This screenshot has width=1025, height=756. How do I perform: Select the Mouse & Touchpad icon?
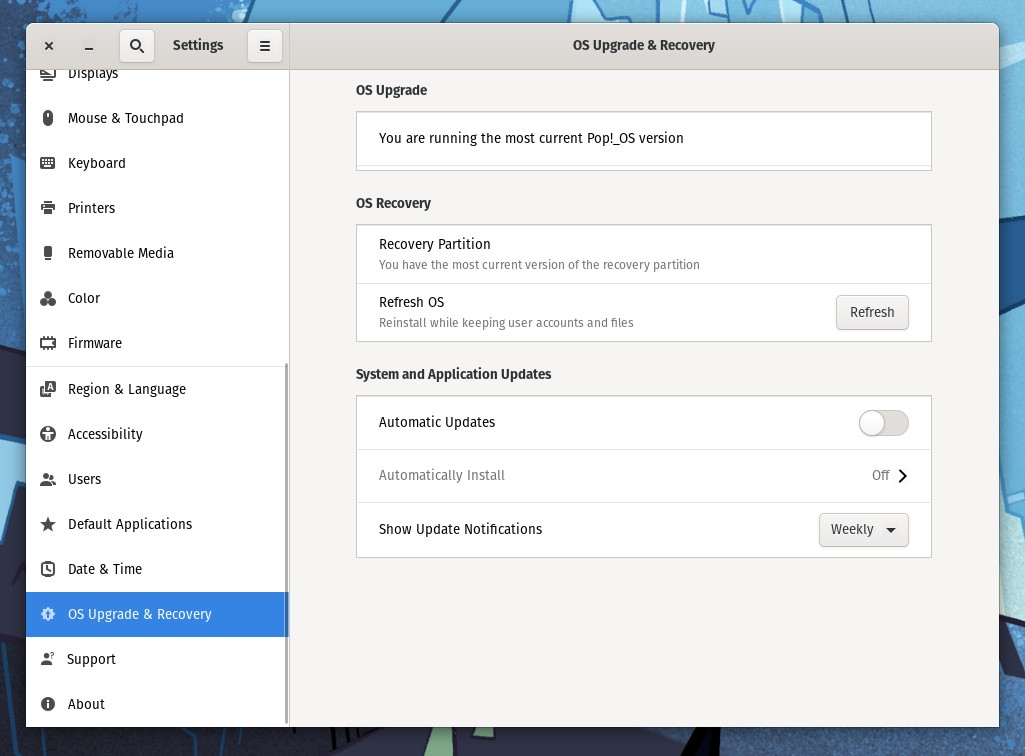tap(48, 118)
